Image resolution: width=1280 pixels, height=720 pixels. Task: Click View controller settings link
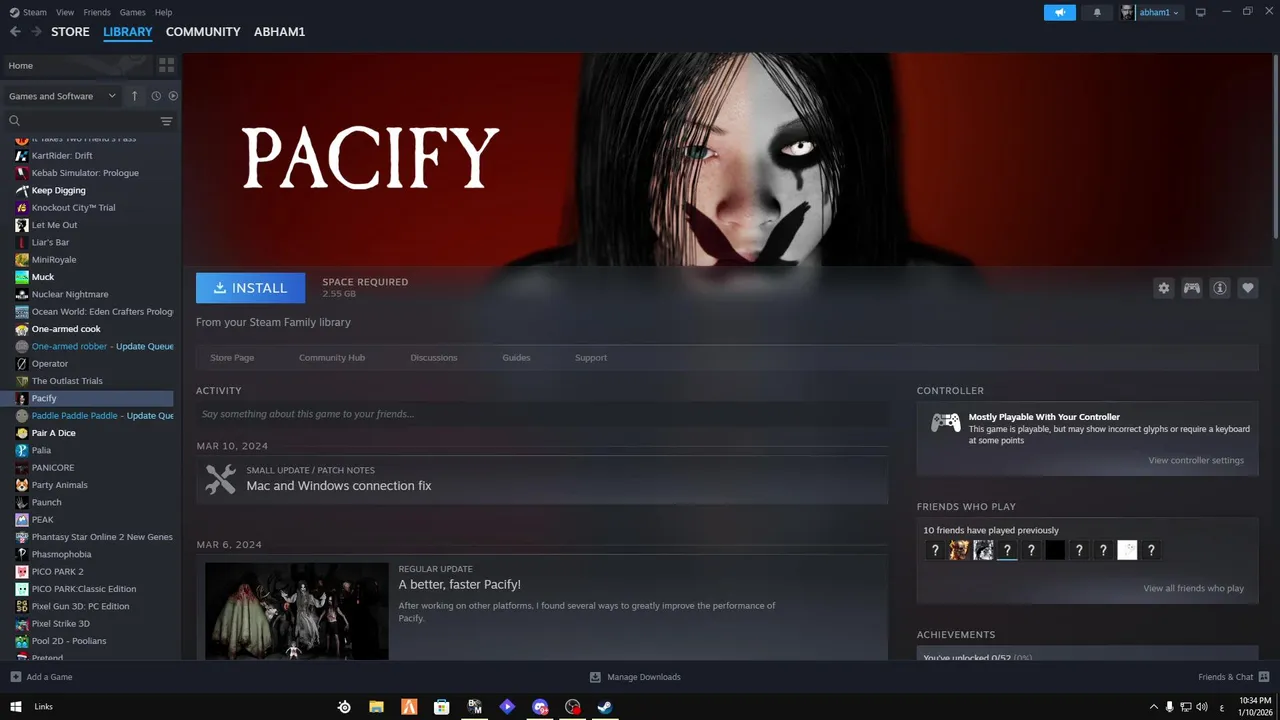1196,460
